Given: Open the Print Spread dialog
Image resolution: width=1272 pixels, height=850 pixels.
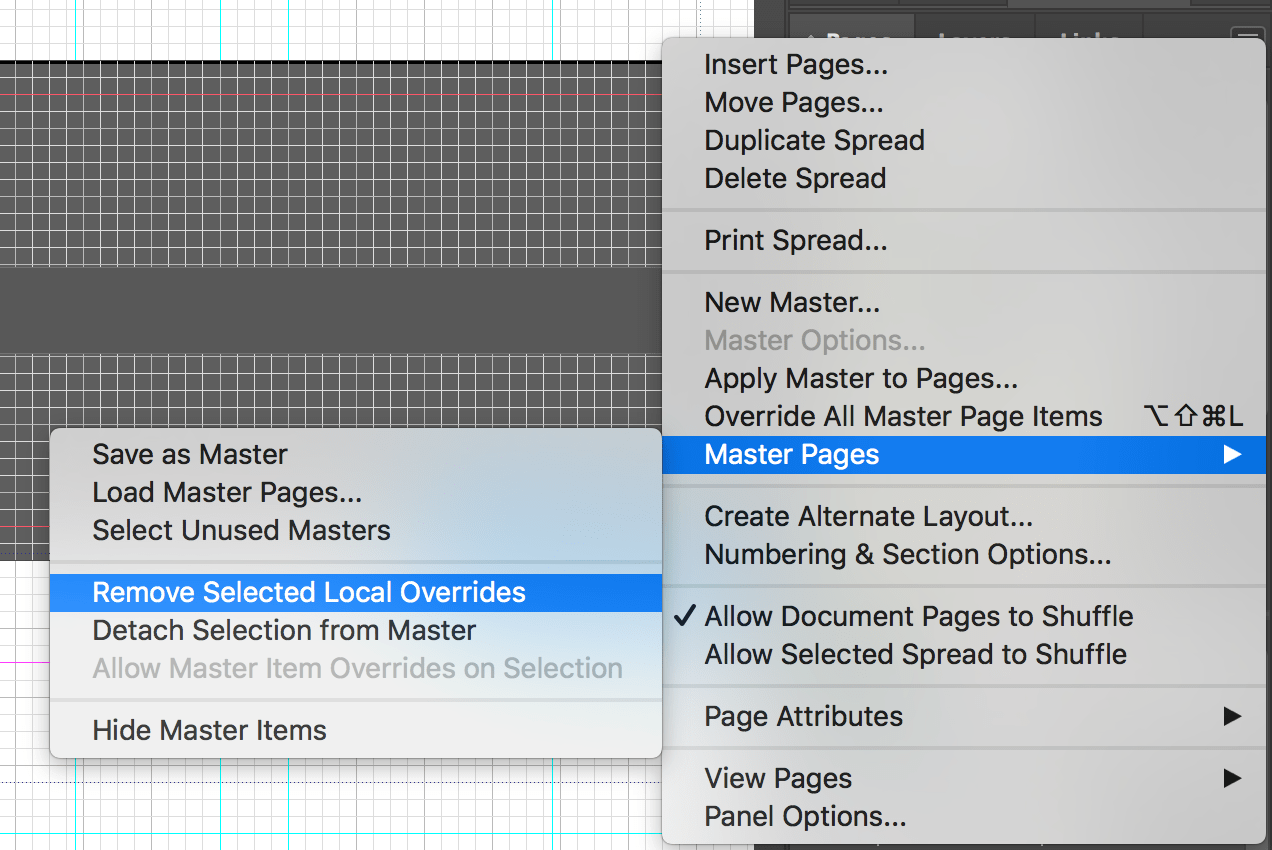Looking at the screenshot, I should (x=793, y=240).
